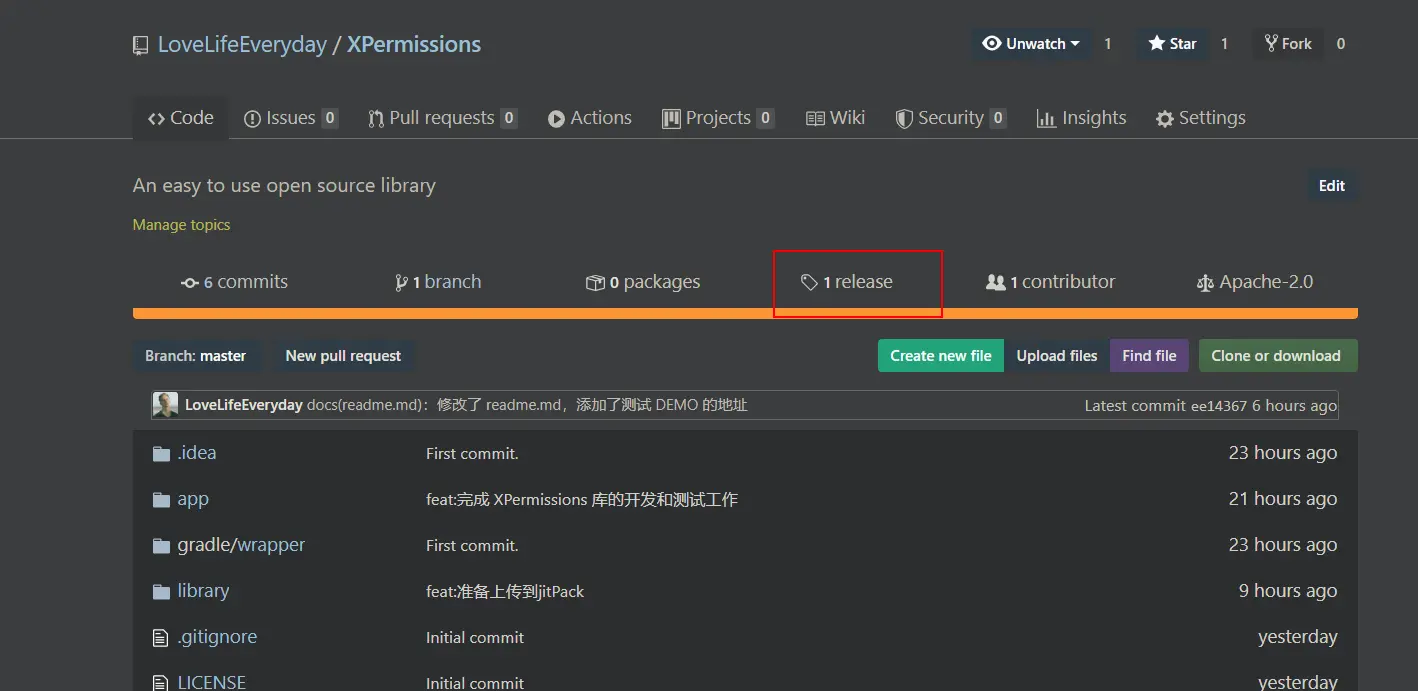This screenshot has height=691, width=1418.
Task: View the 1 branch list
Action: [x=438, y=282]
